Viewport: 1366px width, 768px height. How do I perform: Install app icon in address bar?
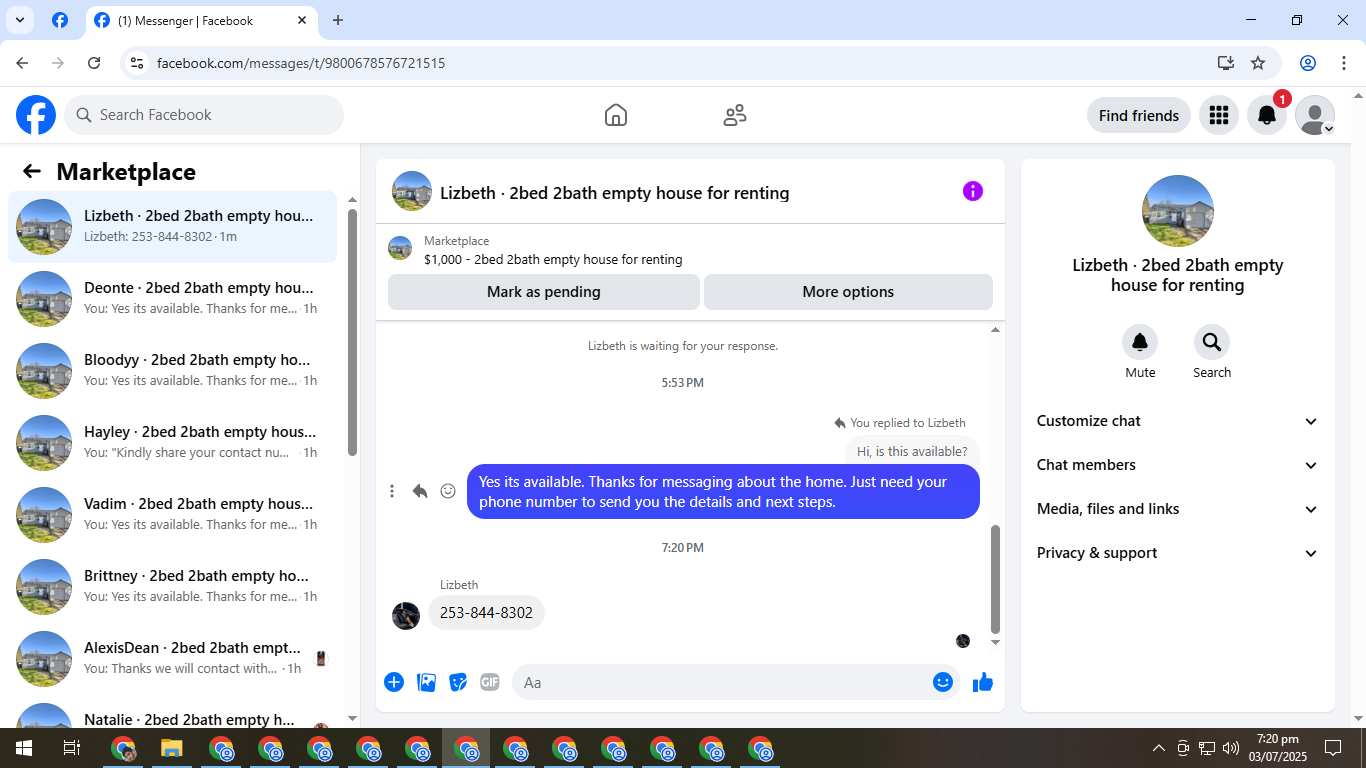click(x=1226, y=63)
